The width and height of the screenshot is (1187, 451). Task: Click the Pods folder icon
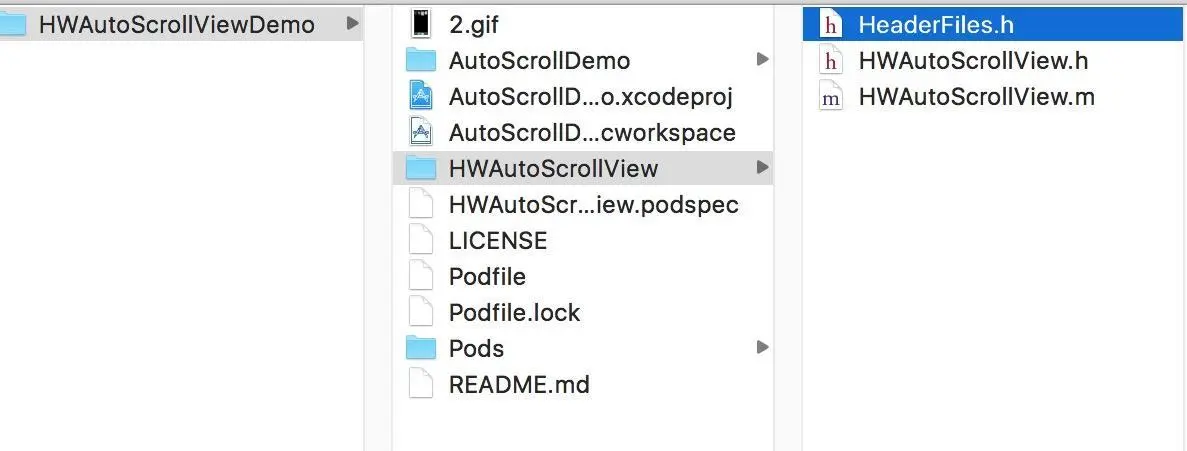pyautogui.click(x=421, y=348)
